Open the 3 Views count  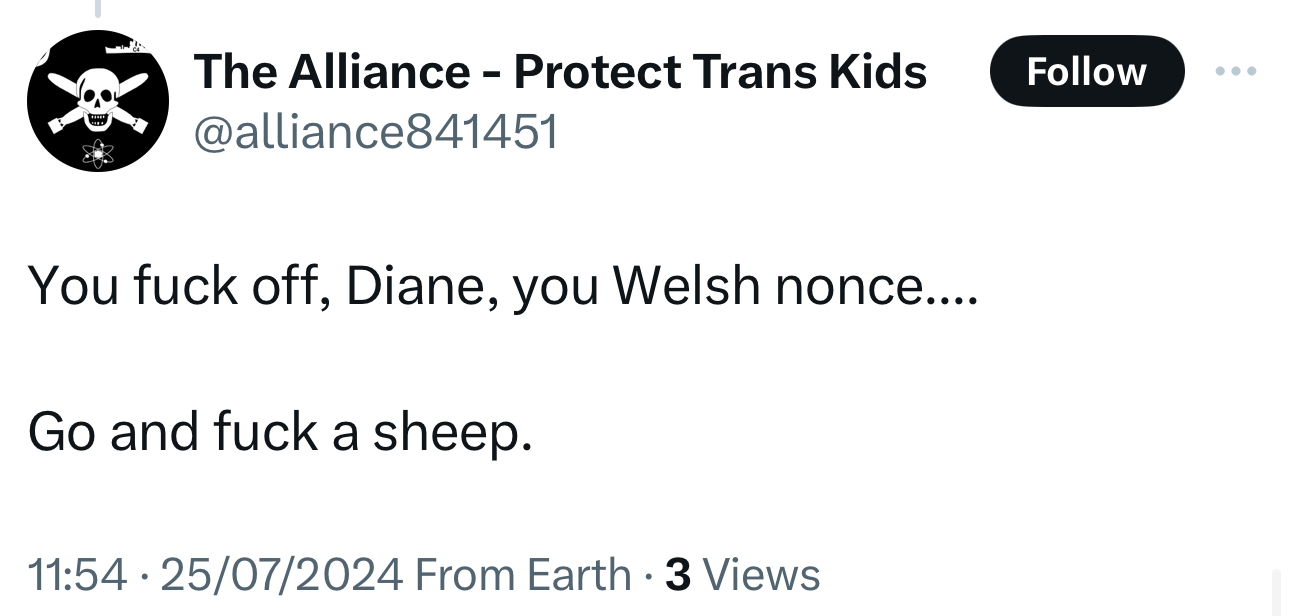(x=742, y=574)
